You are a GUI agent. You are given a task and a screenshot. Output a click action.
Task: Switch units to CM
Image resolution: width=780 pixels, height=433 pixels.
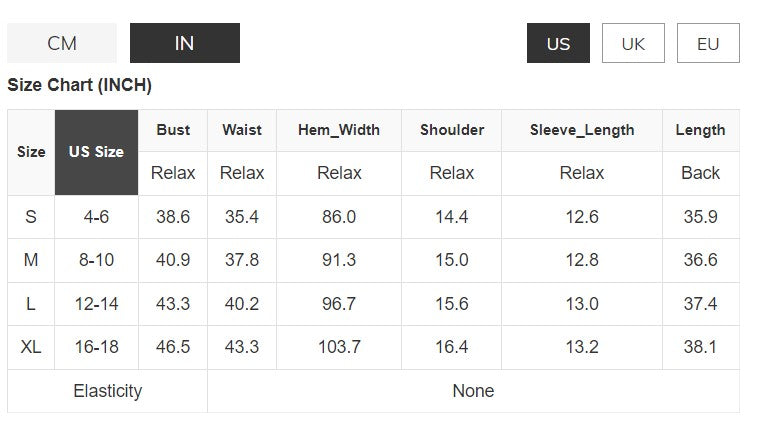pos(62,43)
